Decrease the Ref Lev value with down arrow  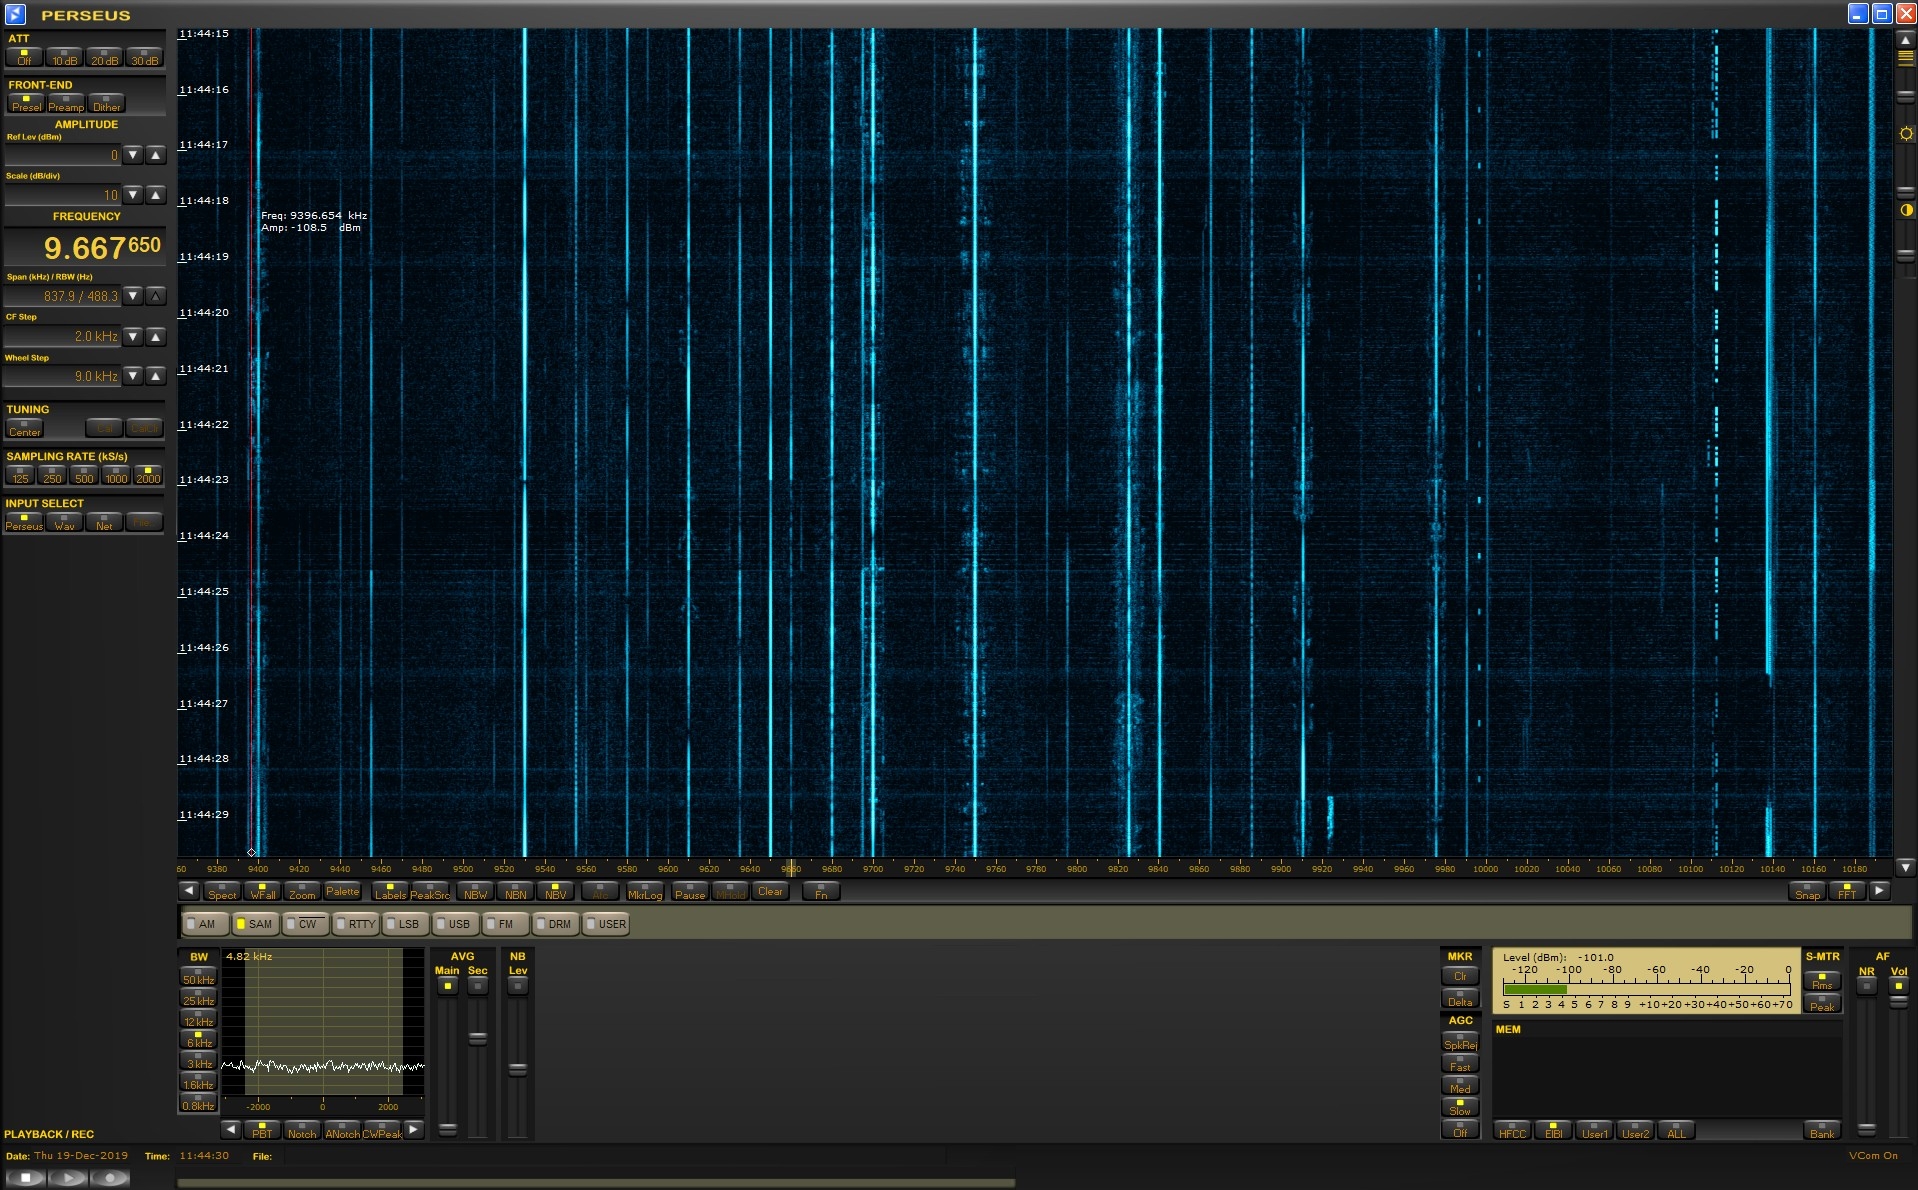(133, 155)
